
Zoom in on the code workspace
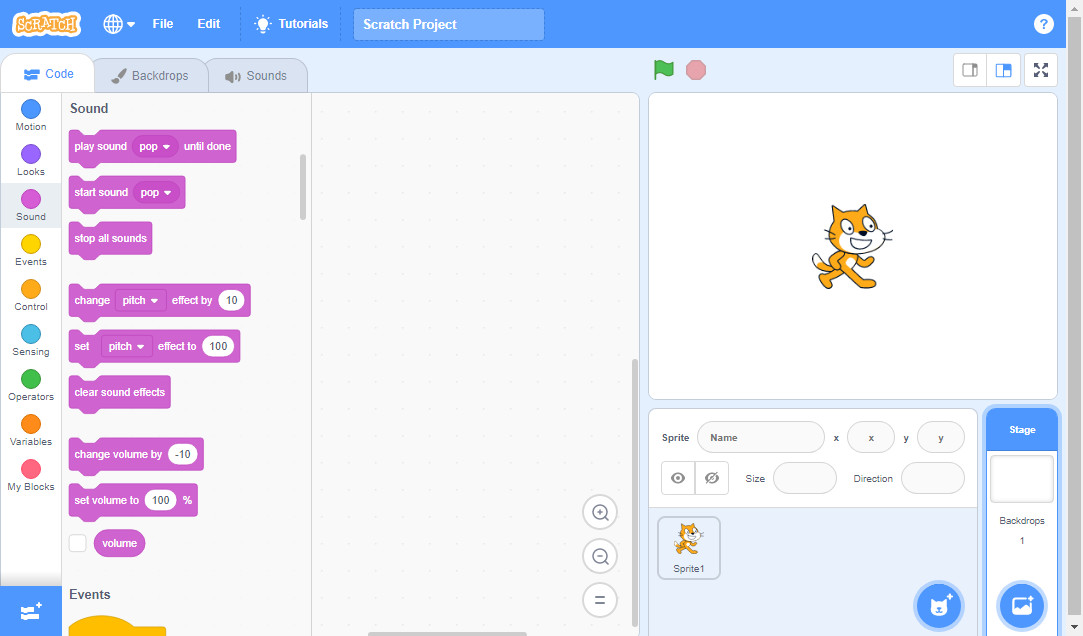pyautogui.click(x=600, y=512)
